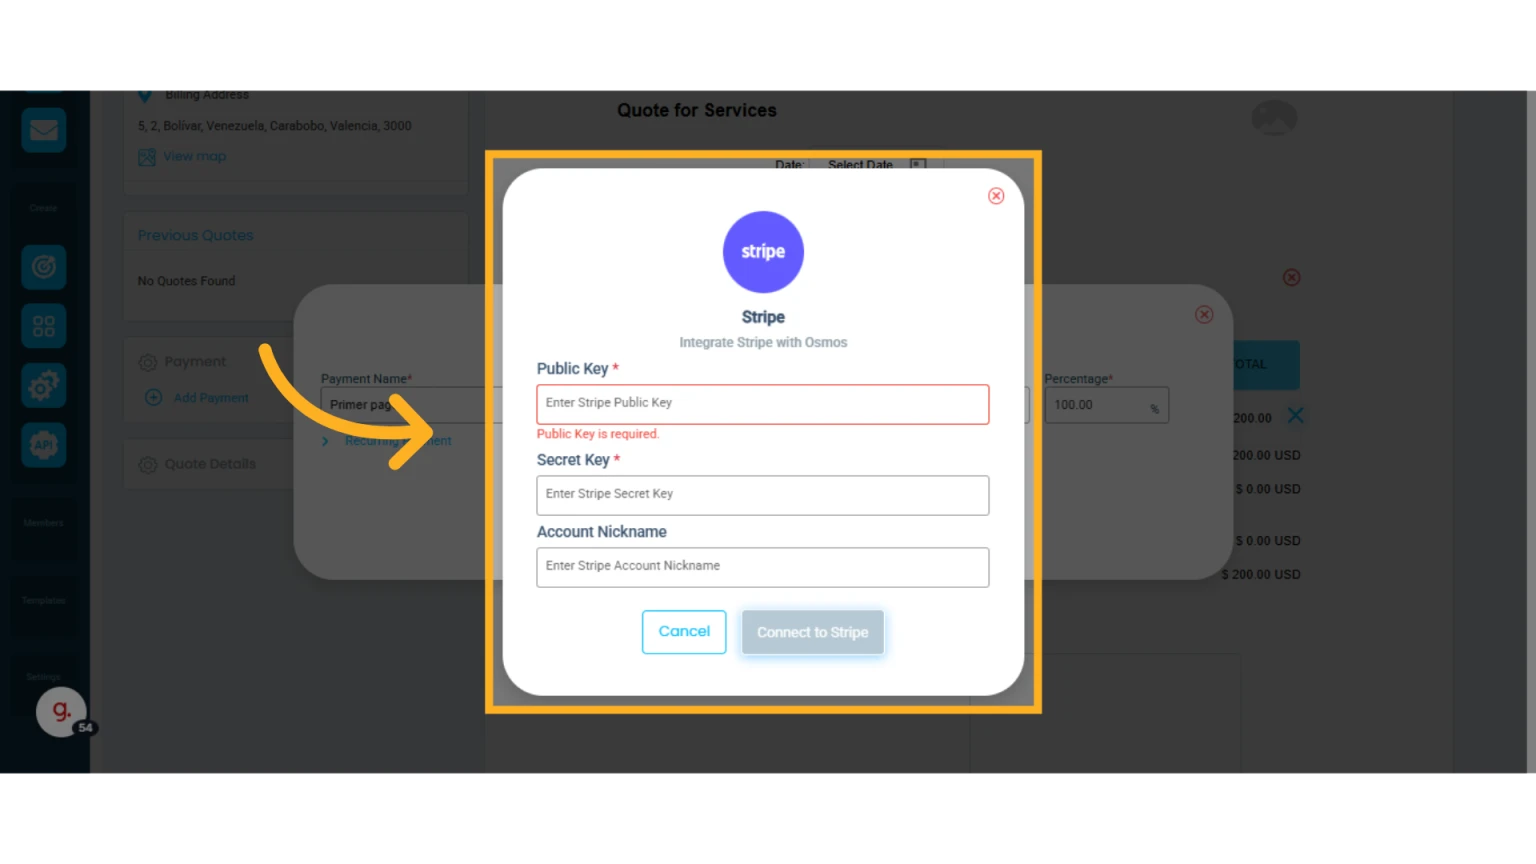Click the red circled X above the payment panel
The image size is (1536, 864).
point(1292,278)
